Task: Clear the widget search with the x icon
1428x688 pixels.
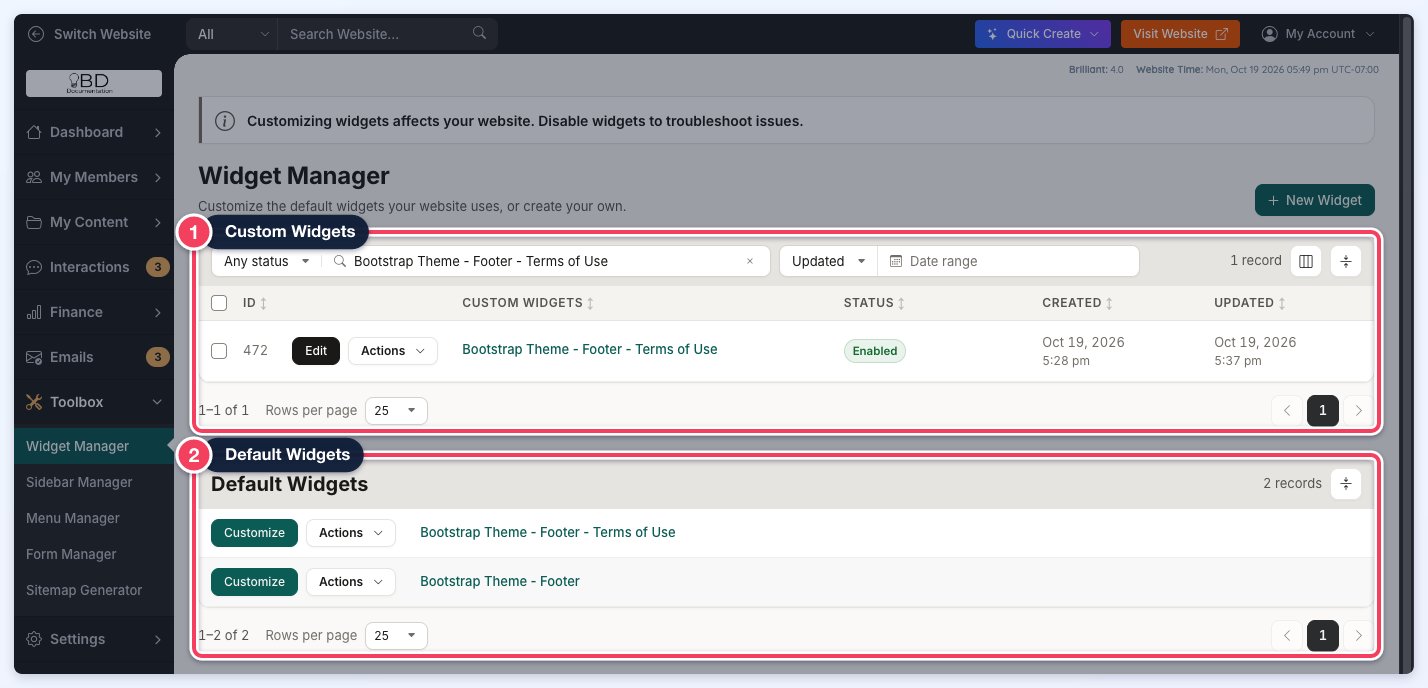Action: pos(750,261)
